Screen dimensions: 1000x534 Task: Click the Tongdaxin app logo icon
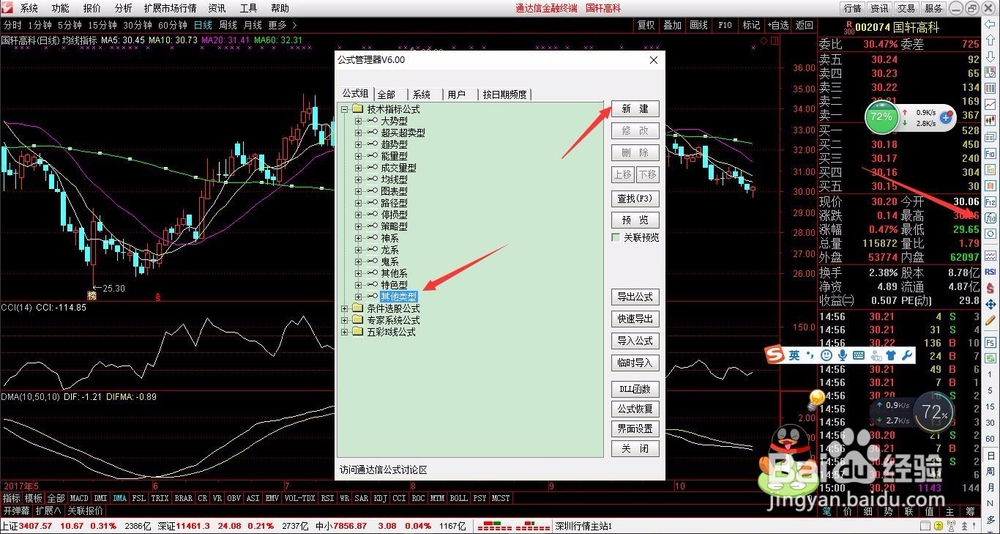point(7,8)
